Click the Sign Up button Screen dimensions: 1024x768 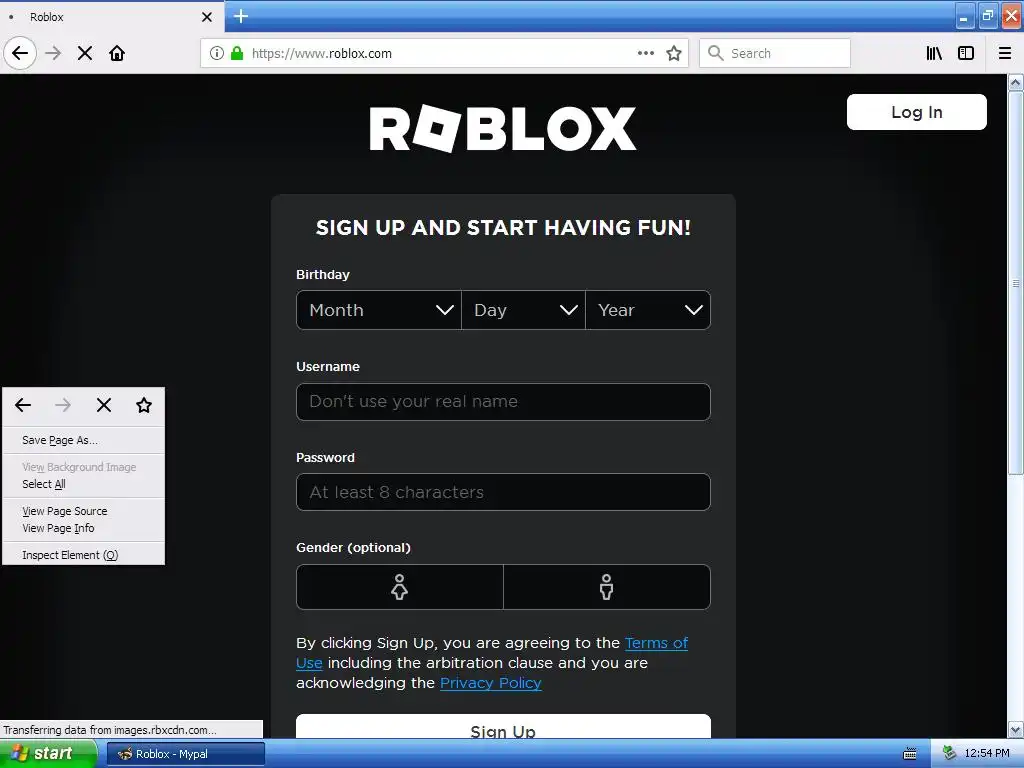click(503, 727)
